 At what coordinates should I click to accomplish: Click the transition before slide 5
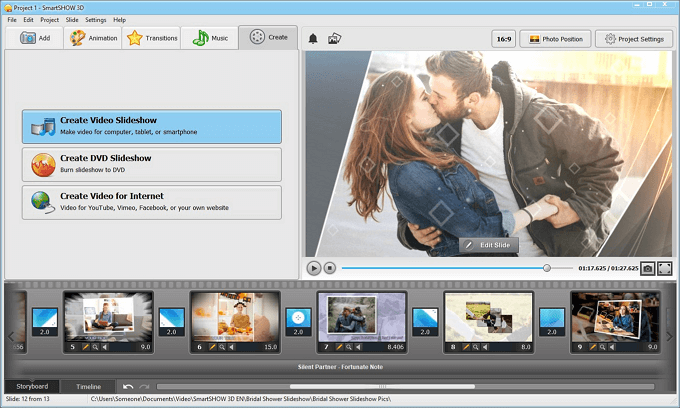[x=45, y=322]
